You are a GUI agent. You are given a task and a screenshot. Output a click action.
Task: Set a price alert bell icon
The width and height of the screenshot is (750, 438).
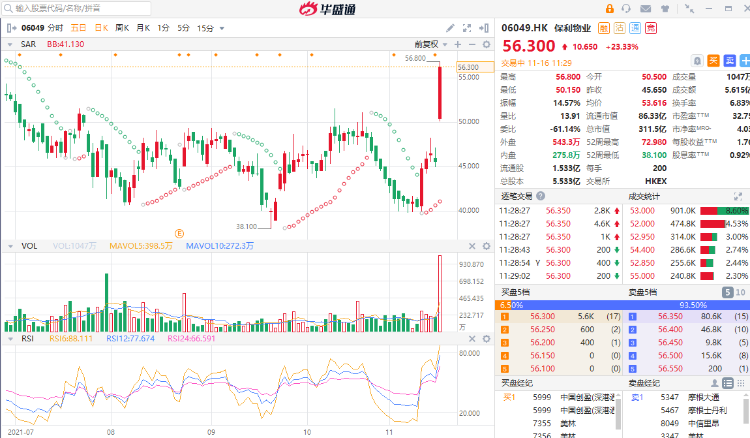(697, 61)
